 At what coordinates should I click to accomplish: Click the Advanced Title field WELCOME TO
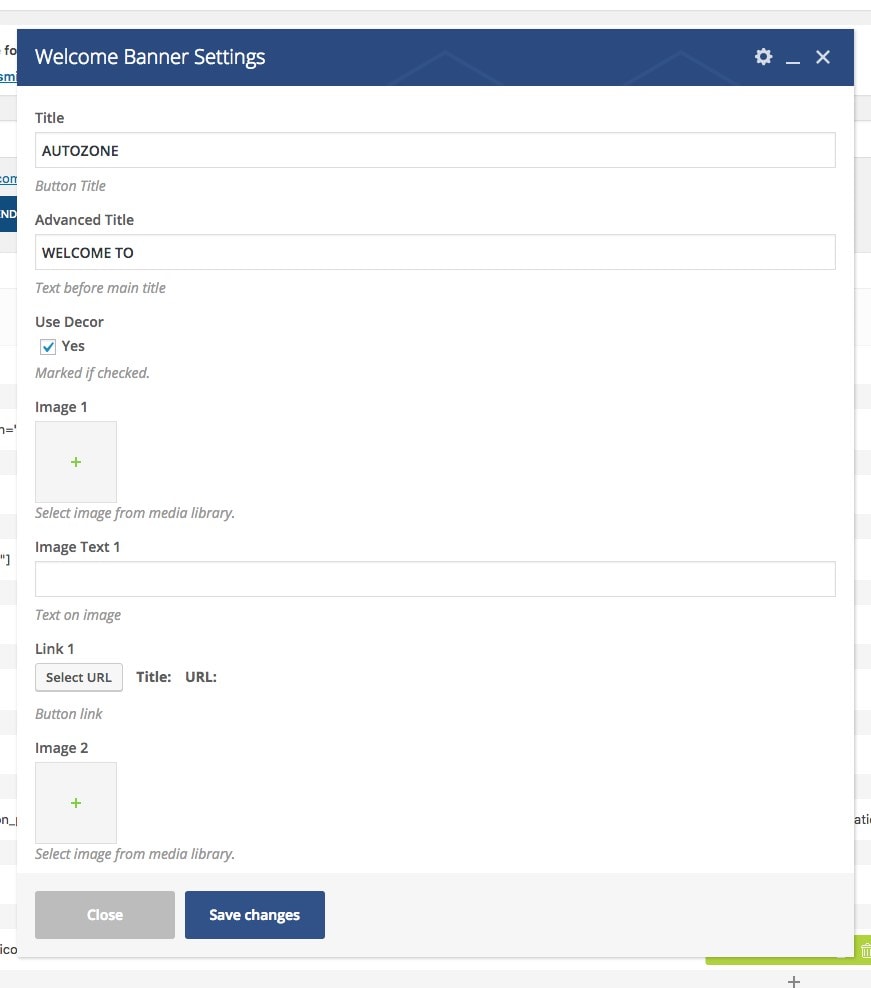[435, 252]
